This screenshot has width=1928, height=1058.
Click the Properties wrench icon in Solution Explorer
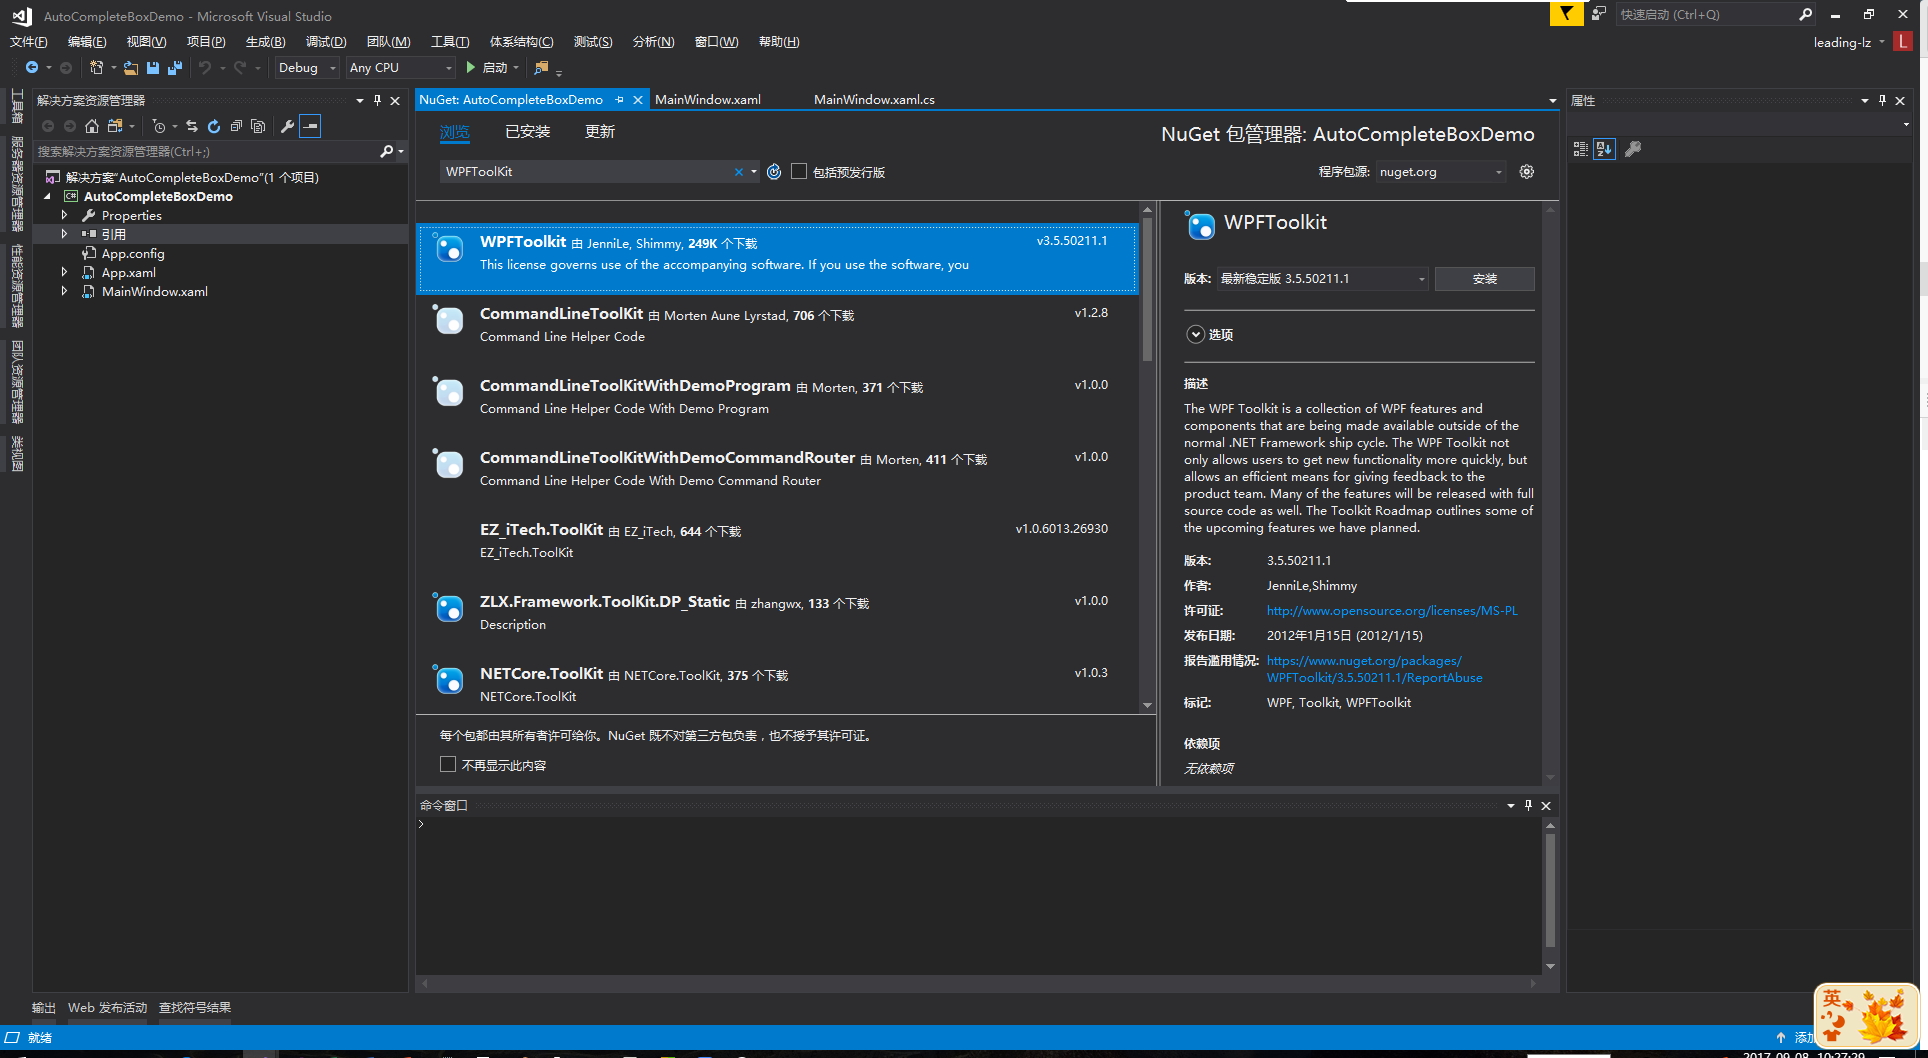point(287,126)
